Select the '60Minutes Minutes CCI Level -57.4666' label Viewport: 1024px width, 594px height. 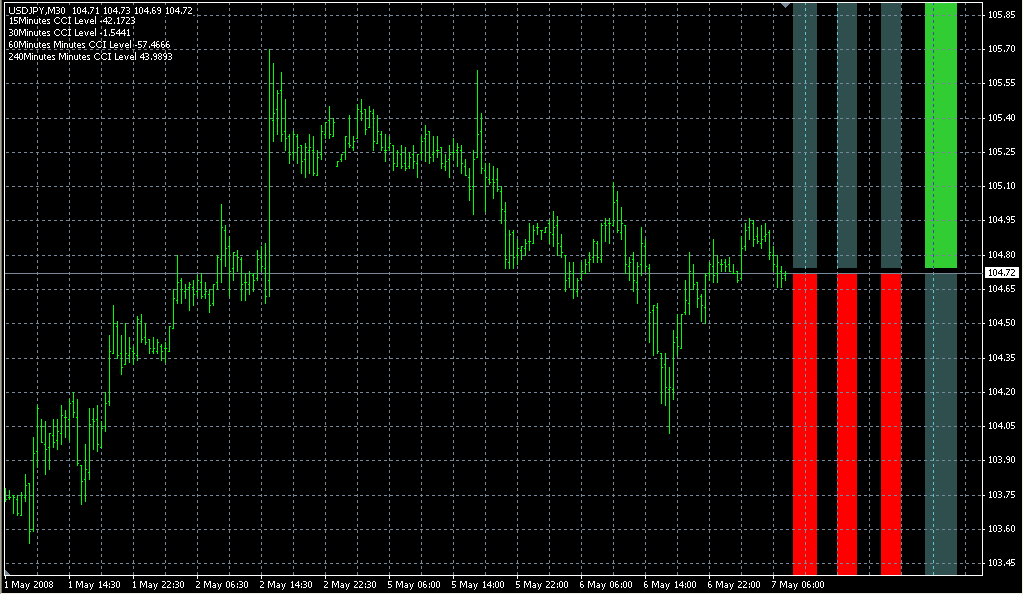(89, 45)
